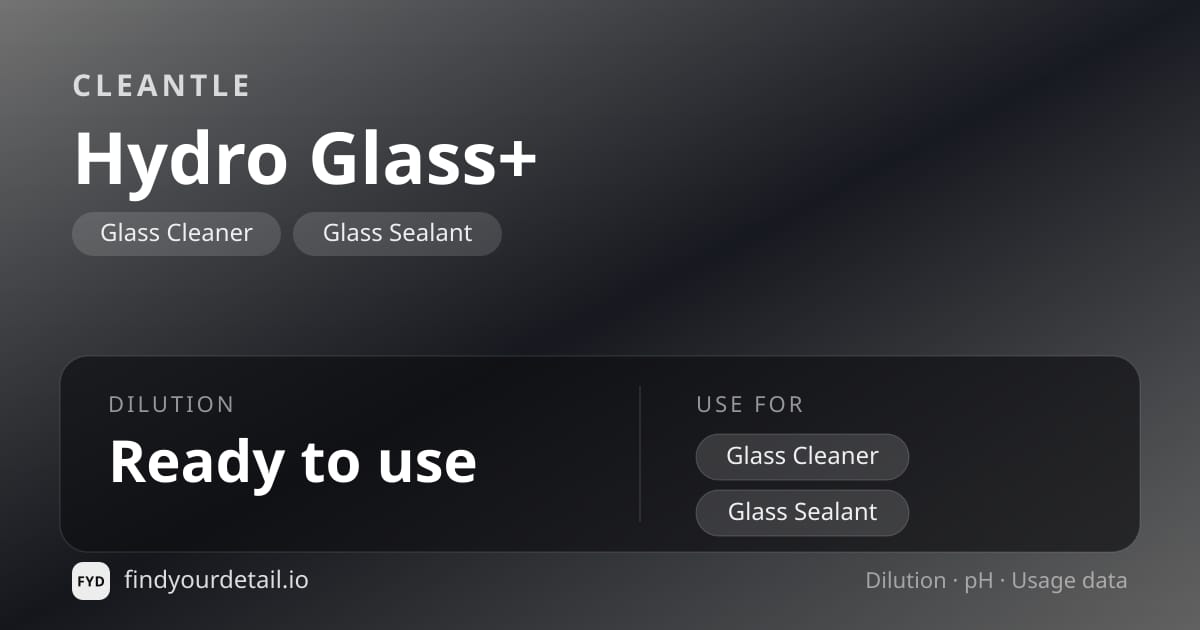1200x630 pixels.
Task: Click the CLEANTLE brand label
Action: (x=162, y=86)
